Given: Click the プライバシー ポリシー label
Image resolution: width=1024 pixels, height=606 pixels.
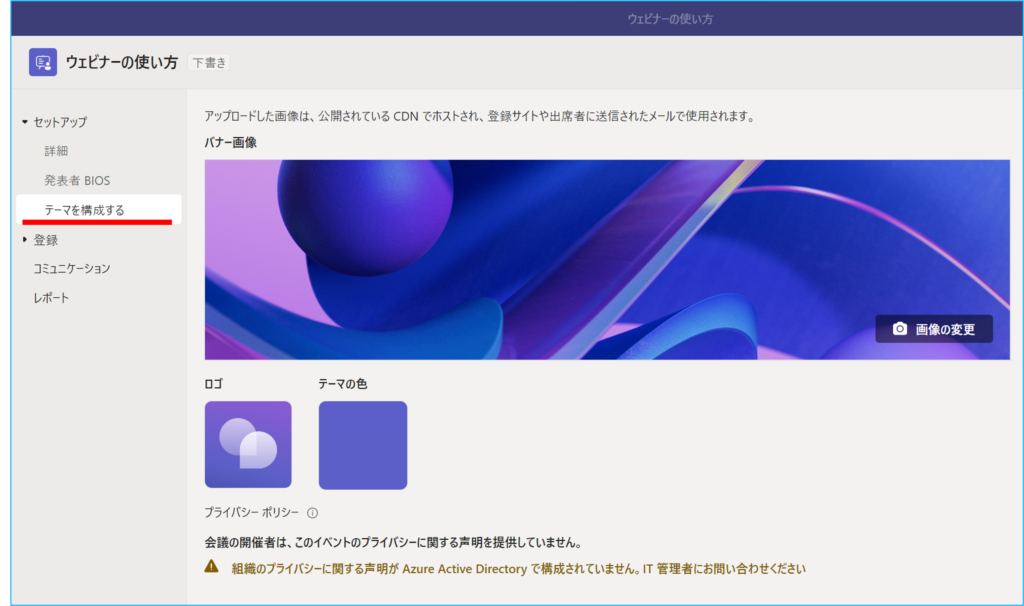Looking at the screenshot, I should [x=251, y=513].
